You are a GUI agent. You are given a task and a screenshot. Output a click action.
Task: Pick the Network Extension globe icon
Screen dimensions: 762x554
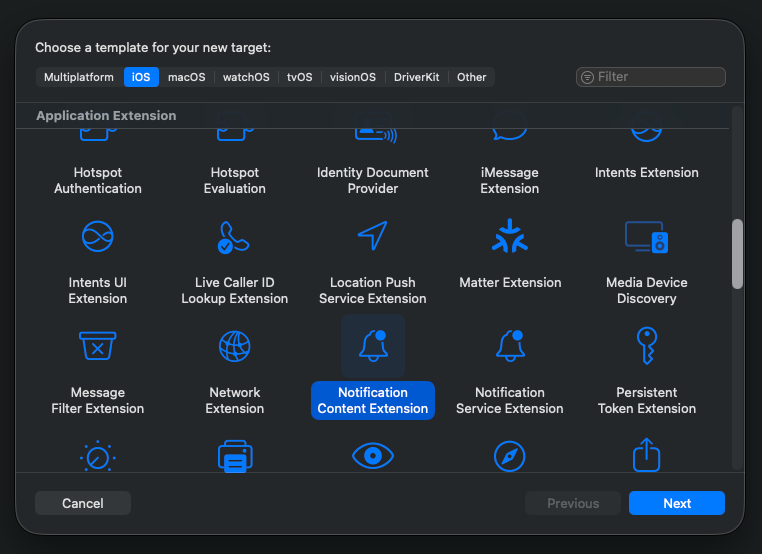235,346
